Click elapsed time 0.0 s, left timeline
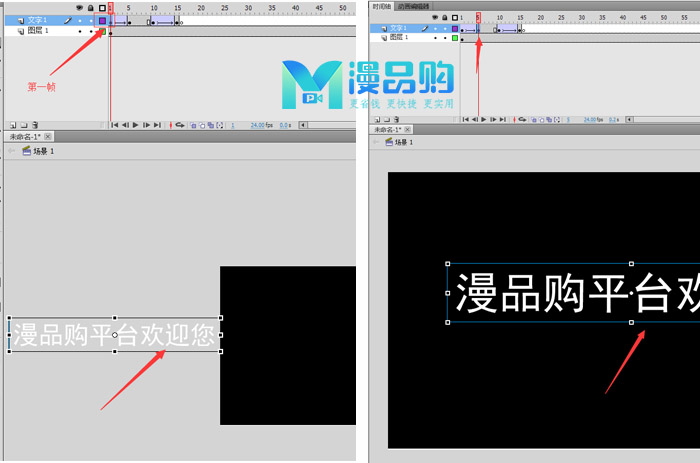This screenshot has width=700, height=463. click(x=285, y=125)
